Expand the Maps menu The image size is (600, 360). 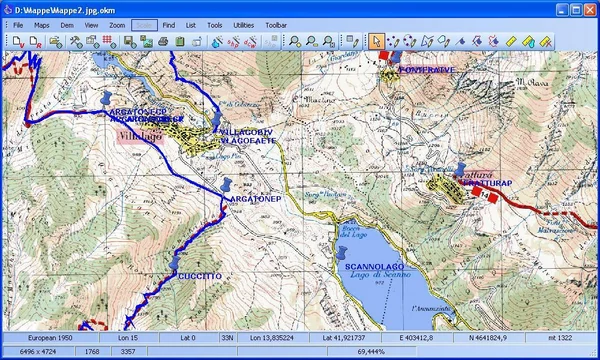click(42, 25)
